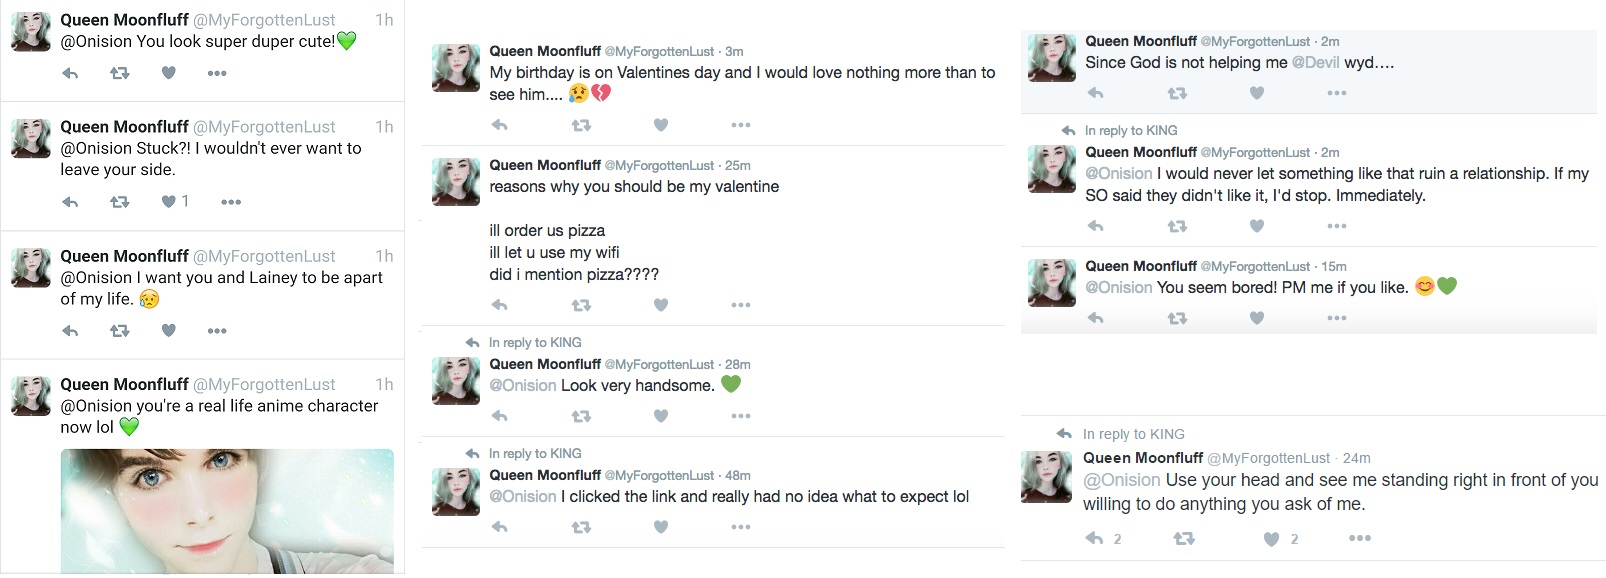Retweet the 'reasons why' valentine tweet
The image size is (1606, 578).
[581, 305]
